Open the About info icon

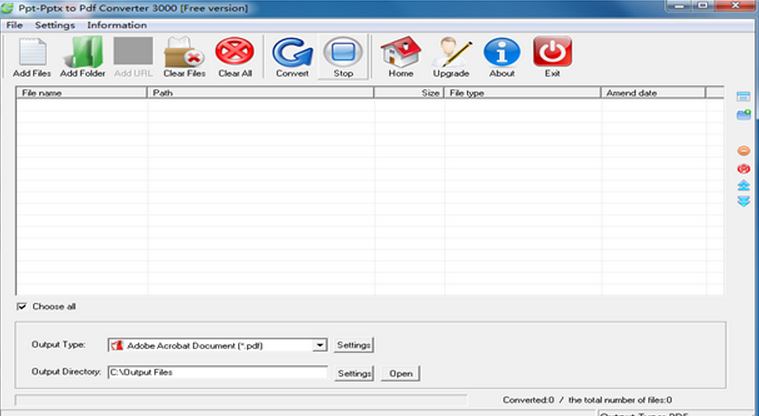[x=501, y=57]
